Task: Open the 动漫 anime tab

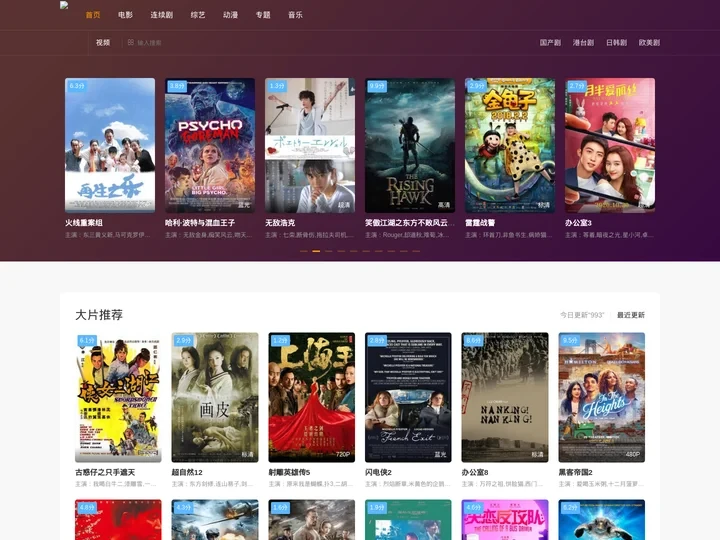Action: tap(231, 15)
